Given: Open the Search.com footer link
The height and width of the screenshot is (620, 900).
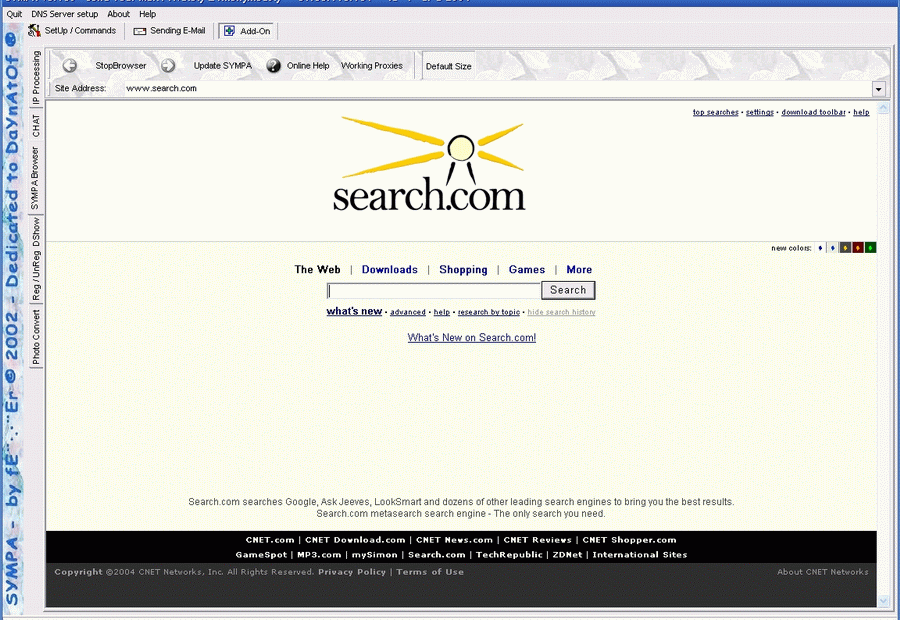Looking at the screenshot, I should pyautogui.click(x=437, y=555).
